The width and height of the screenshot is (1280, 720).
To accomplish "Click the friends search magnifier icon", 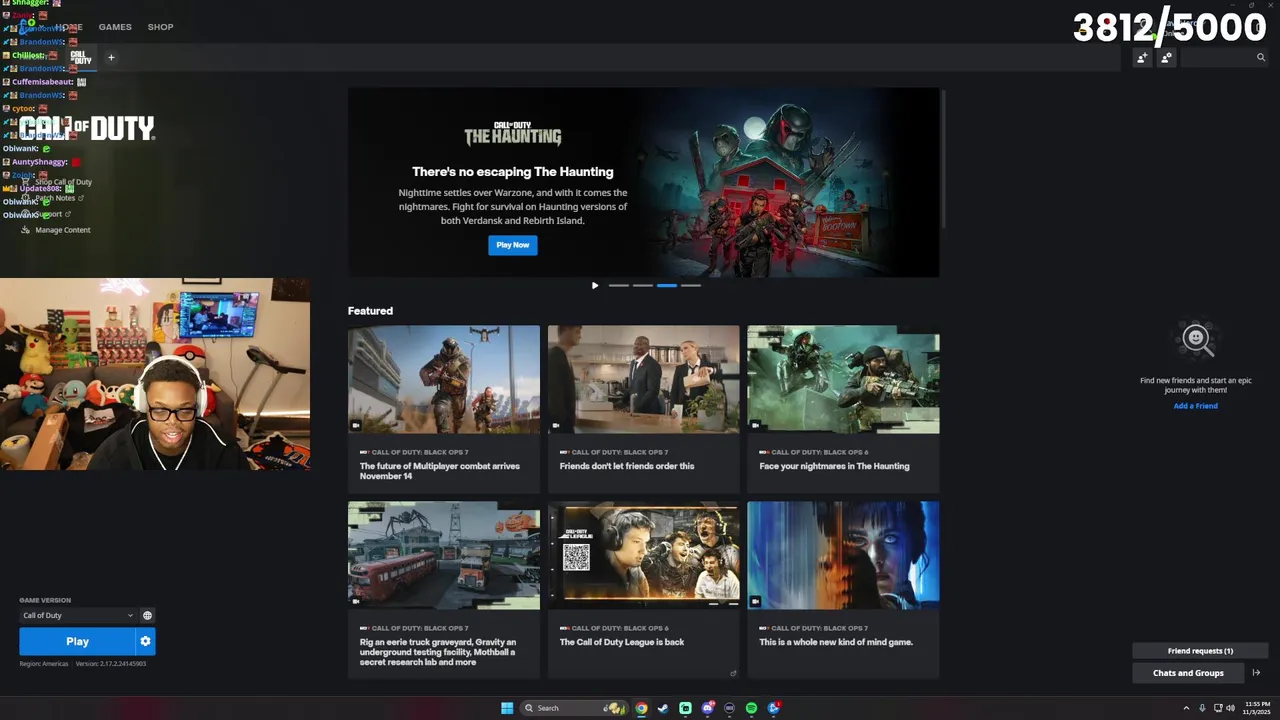I will (1261, 58).
